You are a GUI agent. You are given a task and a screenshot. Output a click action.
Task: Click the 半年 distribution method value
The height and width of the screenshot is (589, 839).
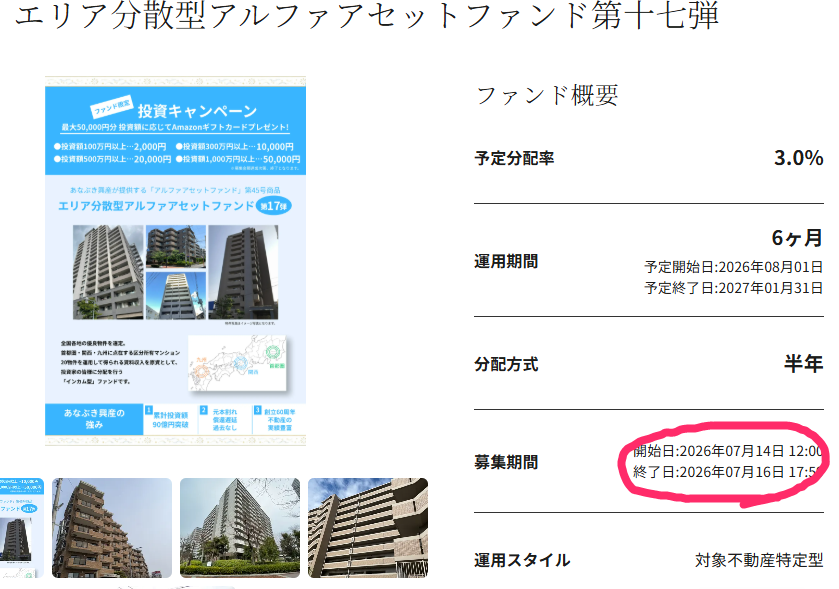pos(803,364)
